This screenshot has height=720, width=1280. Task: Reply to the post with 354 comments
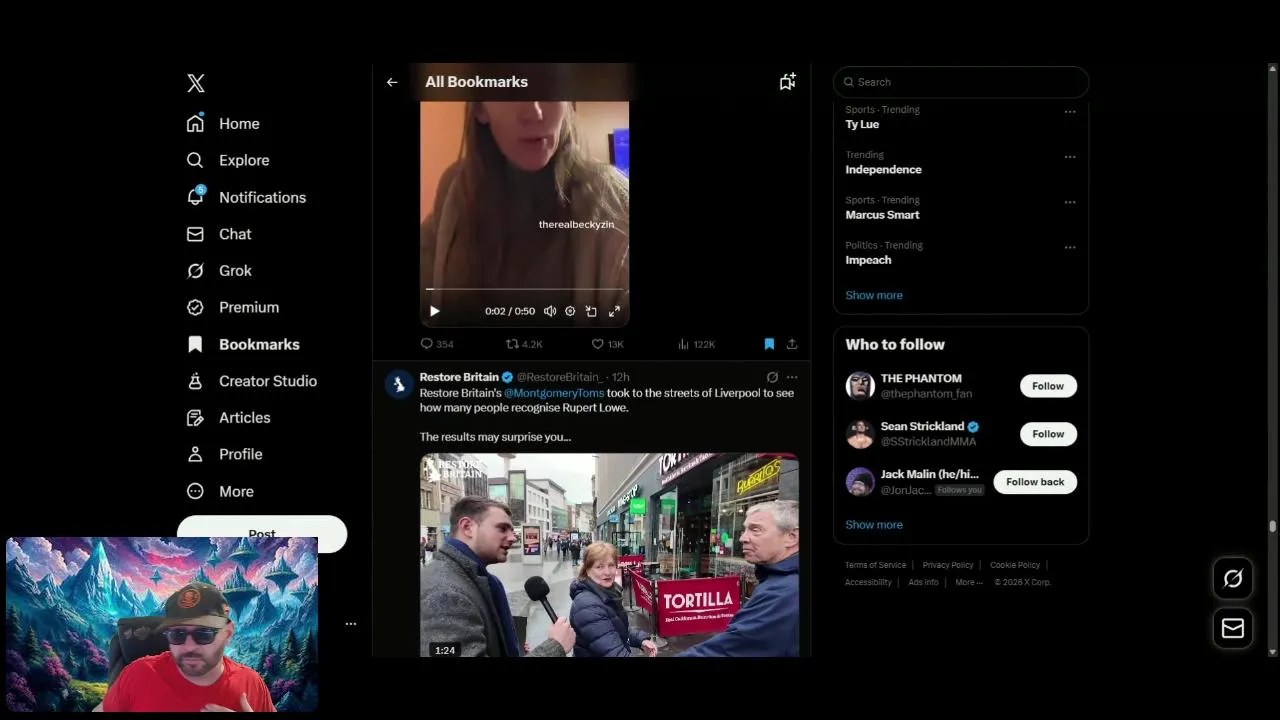point(437,344)
